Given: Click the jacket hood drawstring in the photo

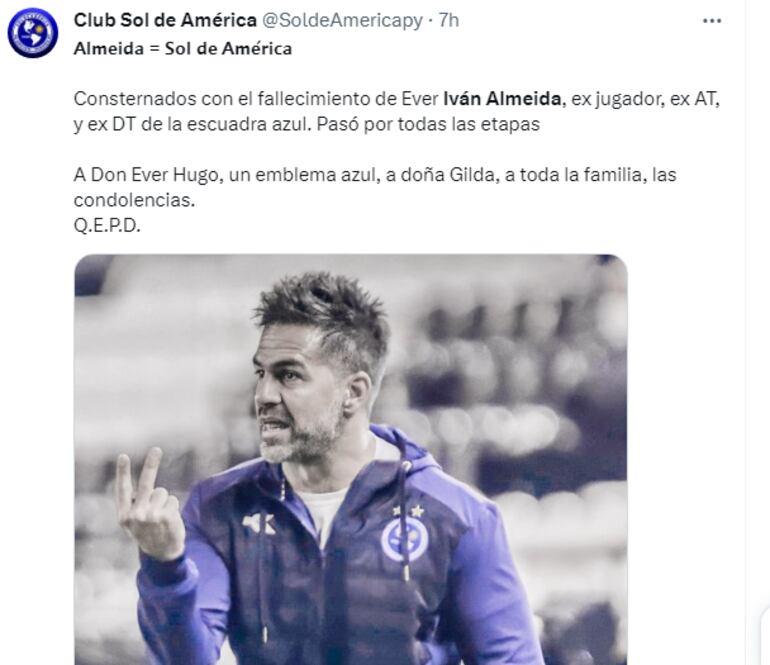Looking at the screenshot, I should click(x=406, y=522).
